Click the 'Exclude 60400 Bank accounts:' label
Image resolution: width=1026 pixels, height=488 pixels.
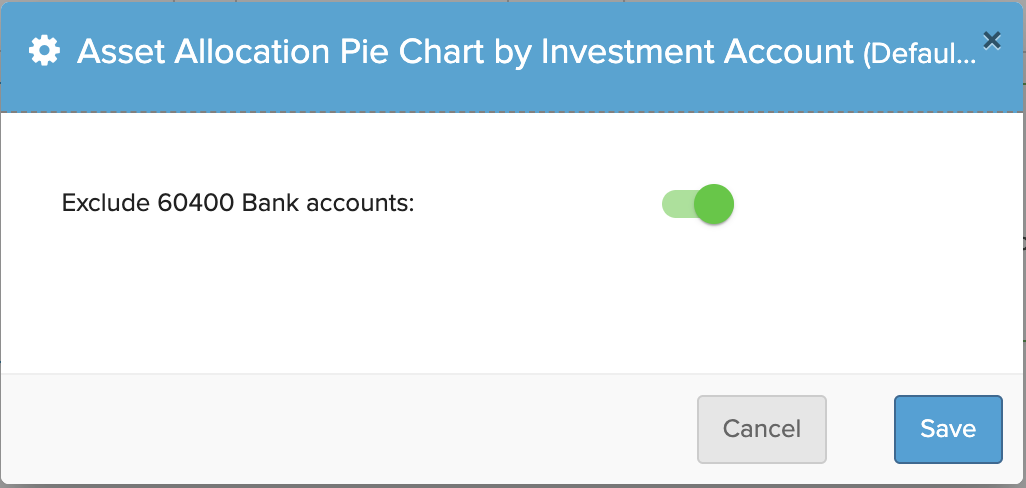(238, 203)
